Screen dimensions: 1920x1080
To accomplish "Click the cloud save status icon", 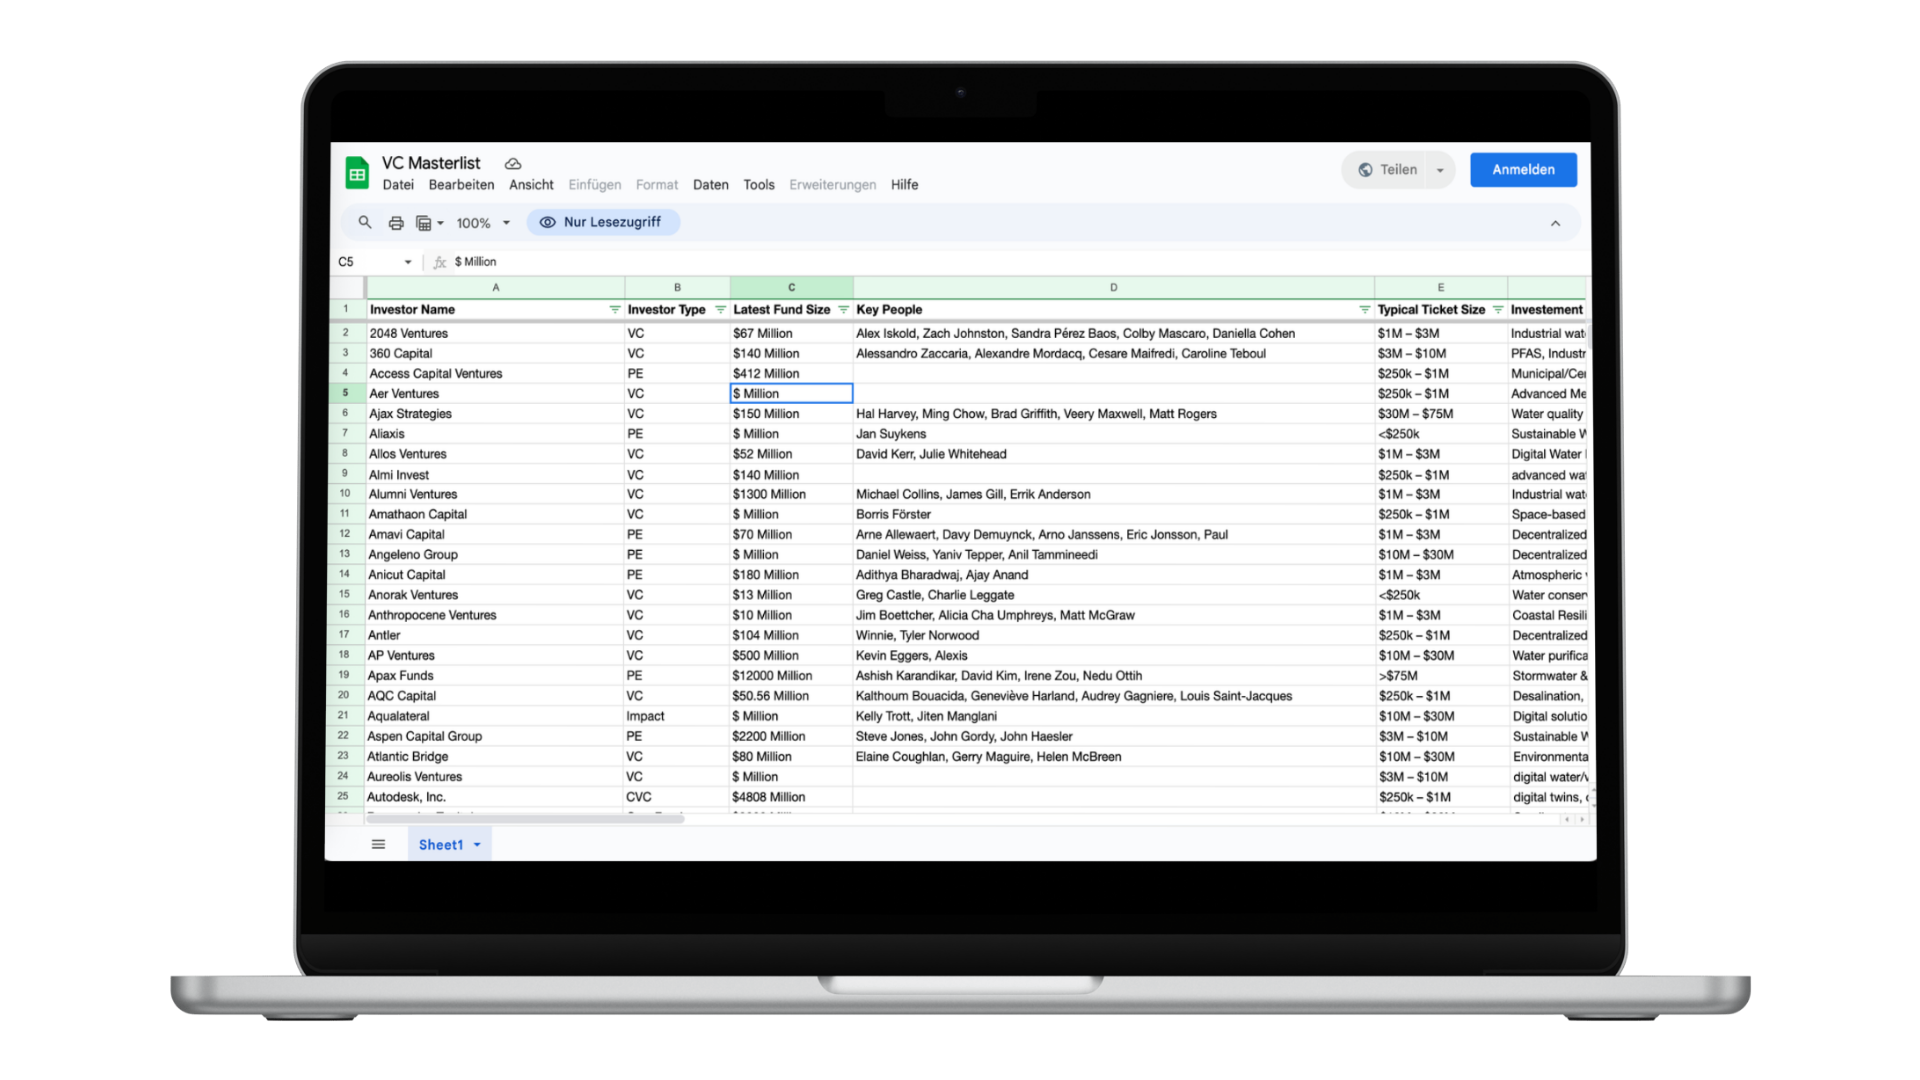I will tap(513, 164).
